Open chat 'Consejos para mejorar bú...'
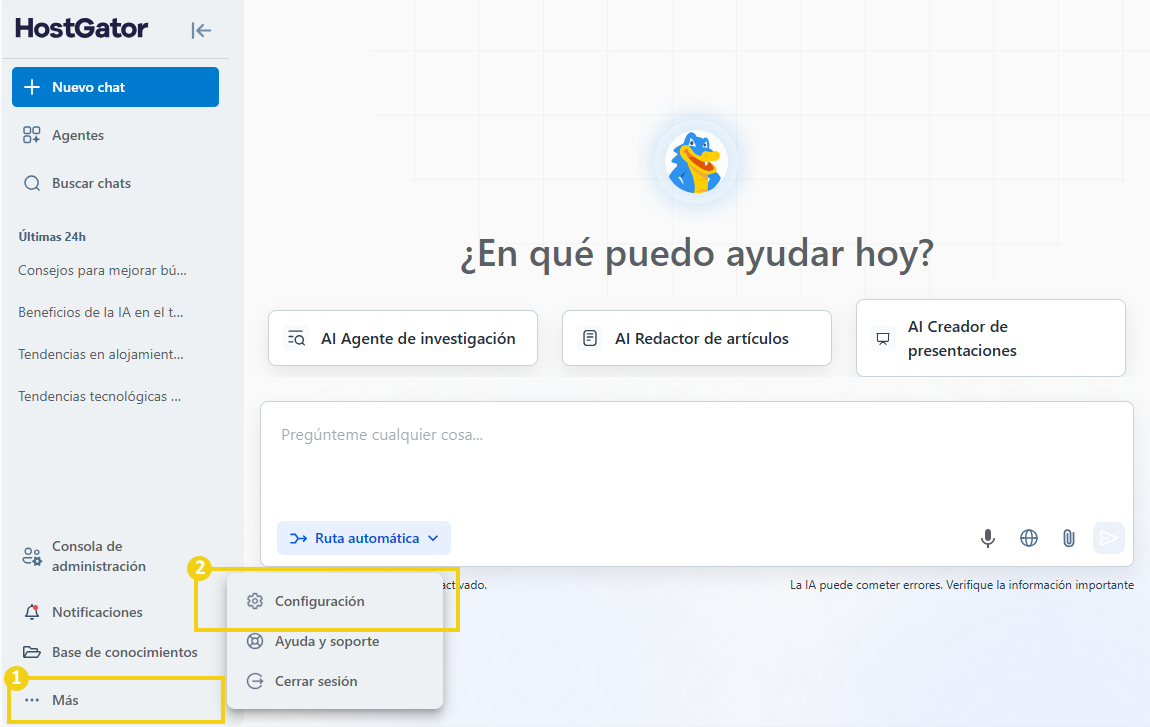This screenshot has width=1150, height=727. tap(103, 270)
